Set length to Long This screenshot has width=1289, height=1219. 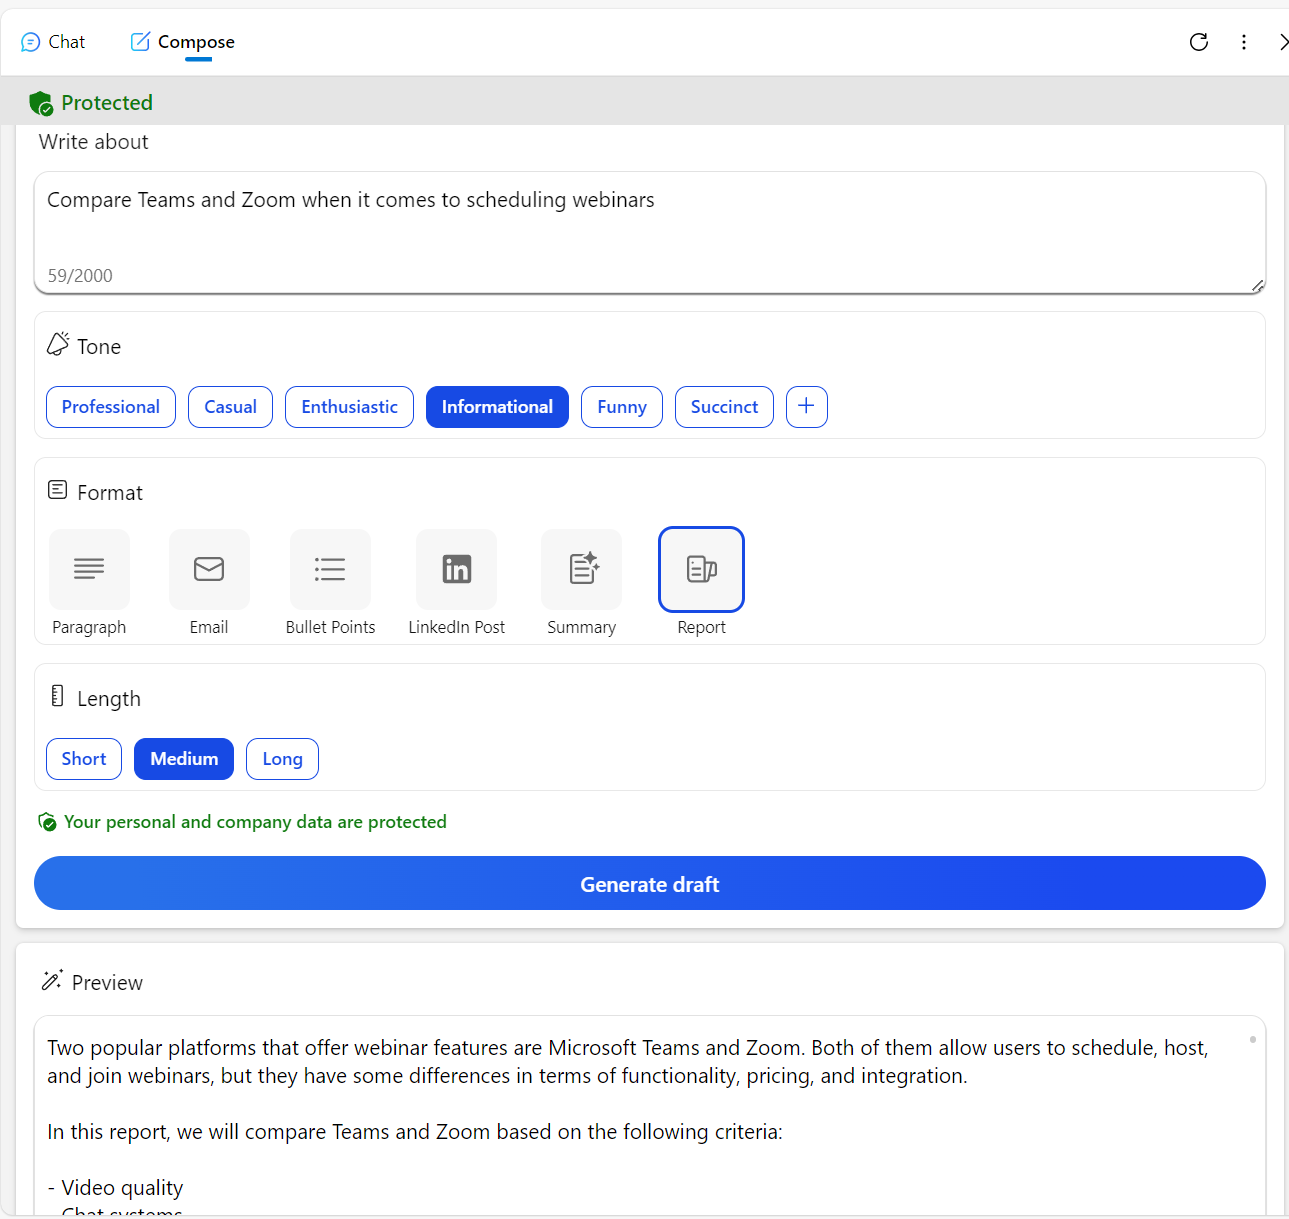(x=282, y=759)
